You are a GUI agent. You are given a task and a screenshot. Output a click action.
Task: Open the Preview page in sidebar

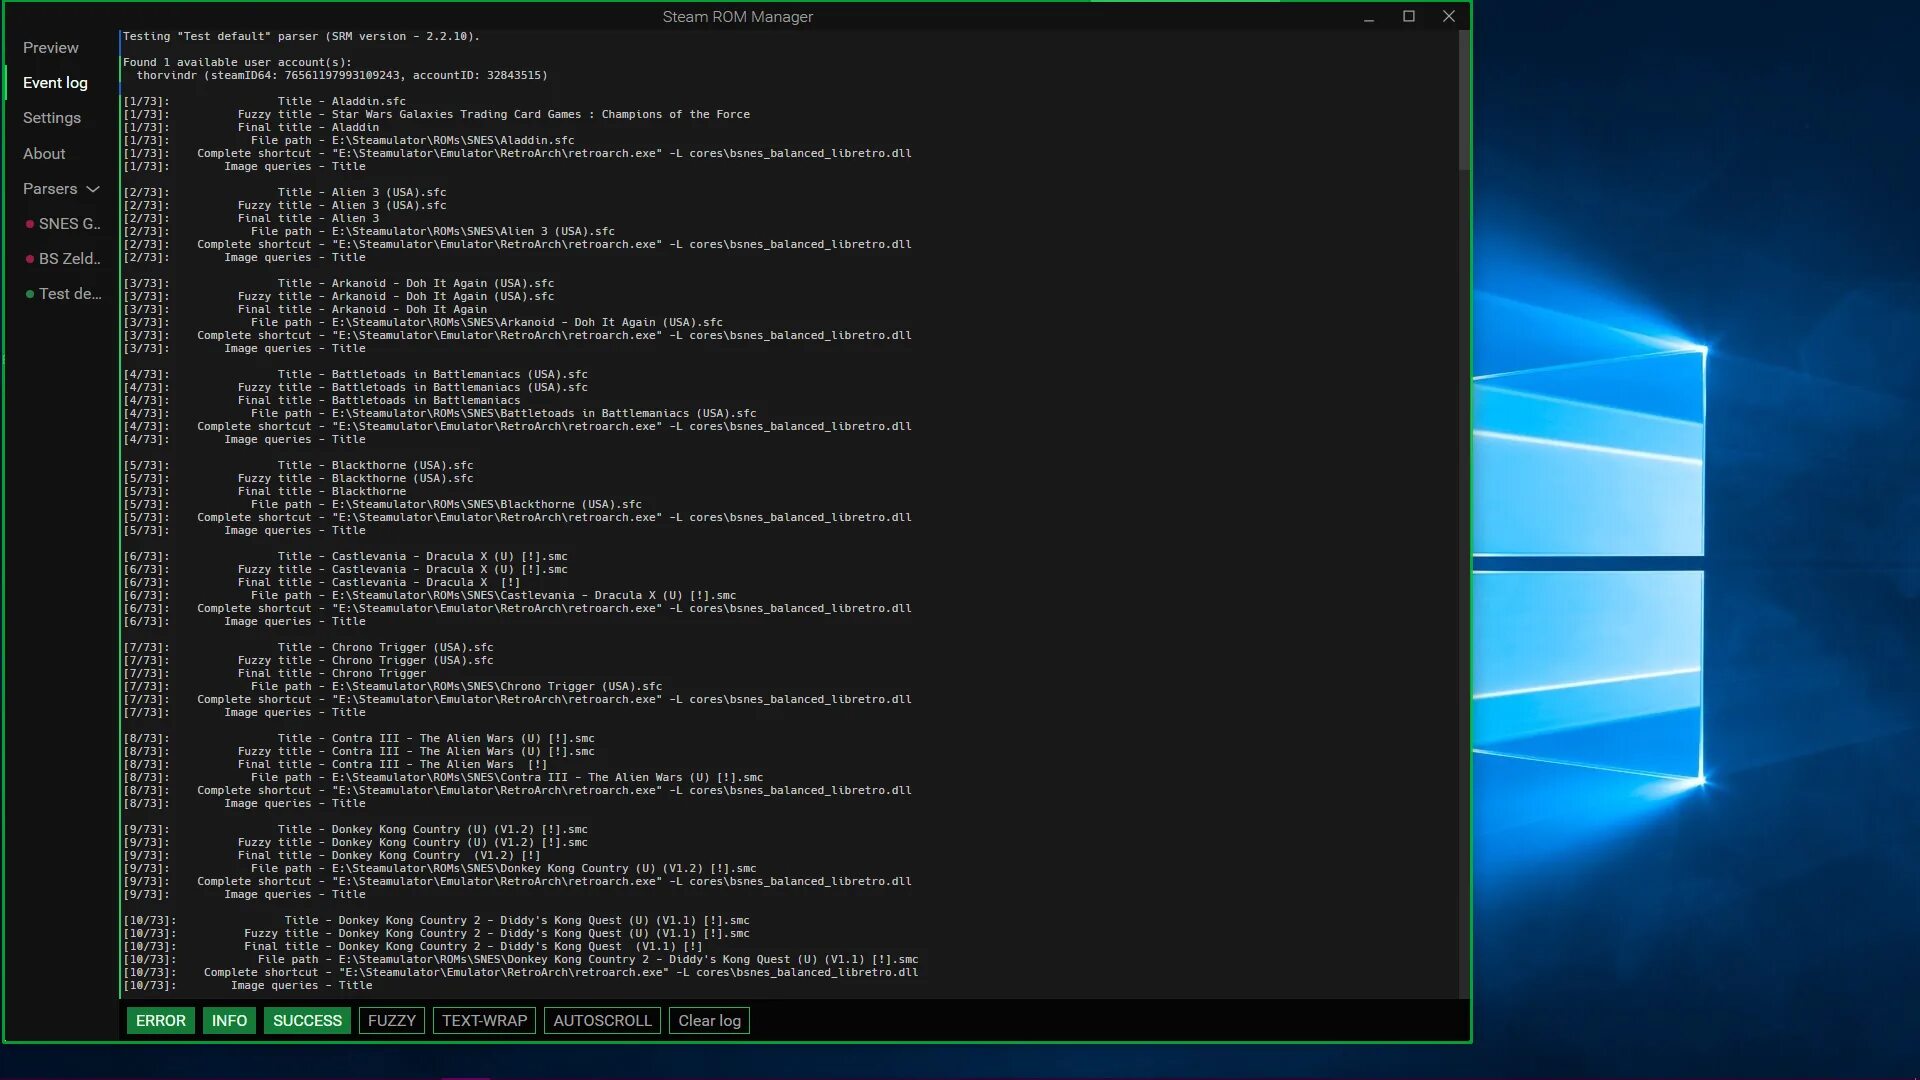51,47
